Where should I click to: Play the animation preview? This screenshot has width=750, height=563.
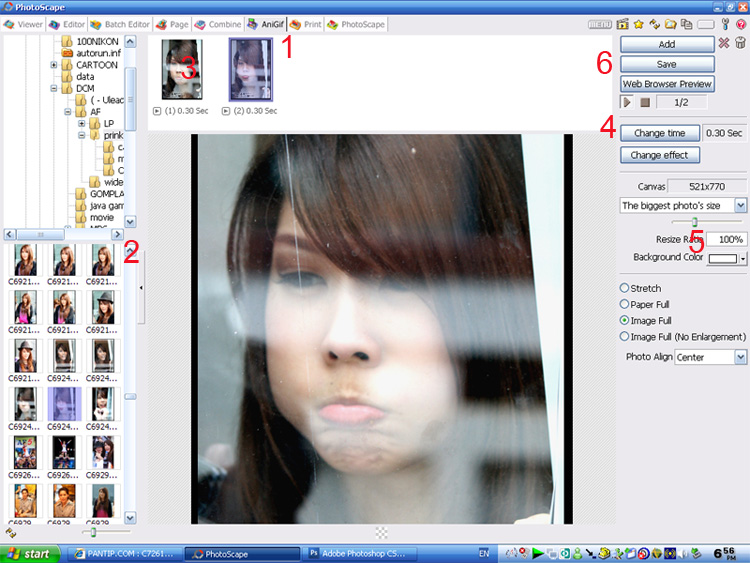click(x=627, y=102)
